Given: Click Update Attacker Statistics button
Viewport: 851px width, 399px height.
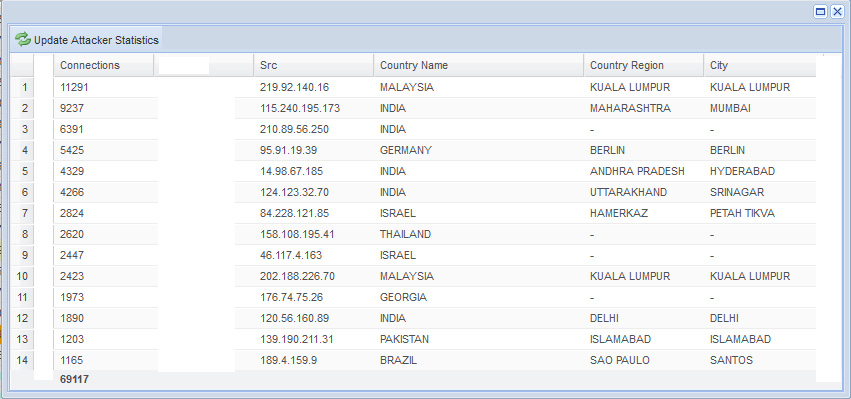Looking at the screenshot, I should coord(87,40).
